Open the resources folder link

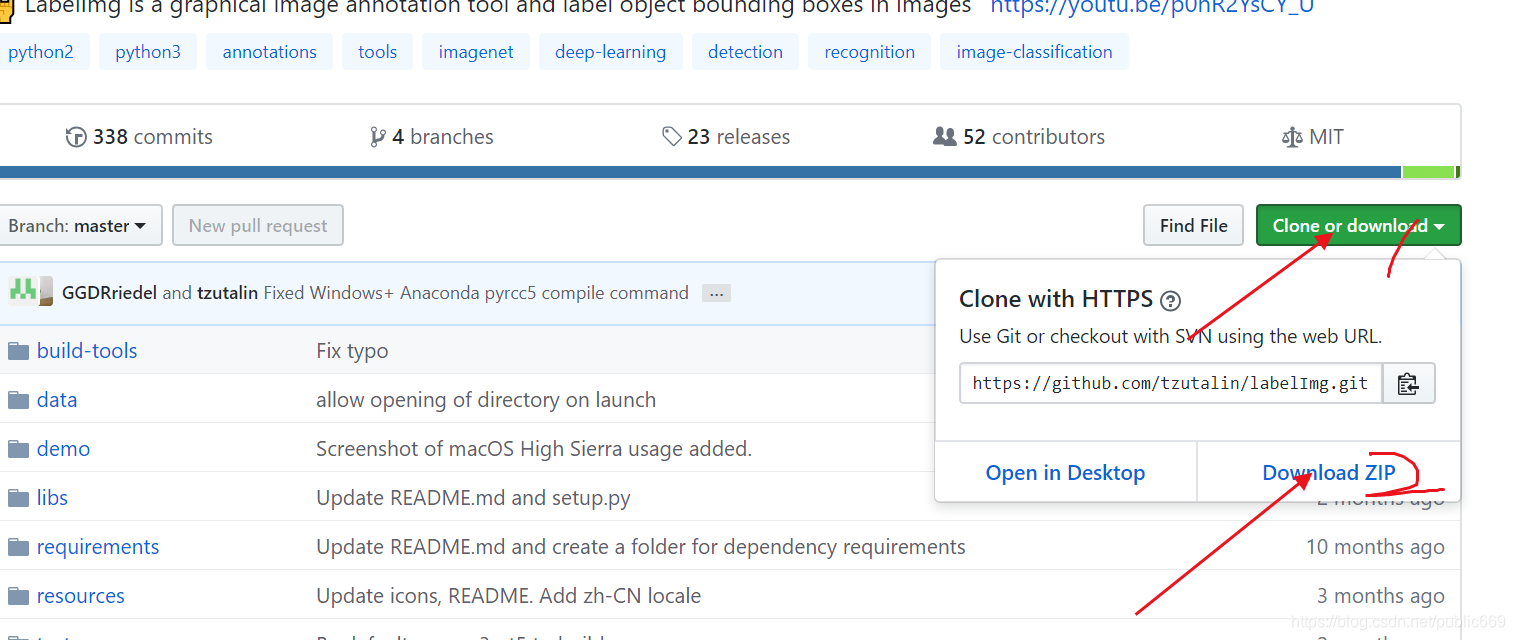(x=80, y=596)
